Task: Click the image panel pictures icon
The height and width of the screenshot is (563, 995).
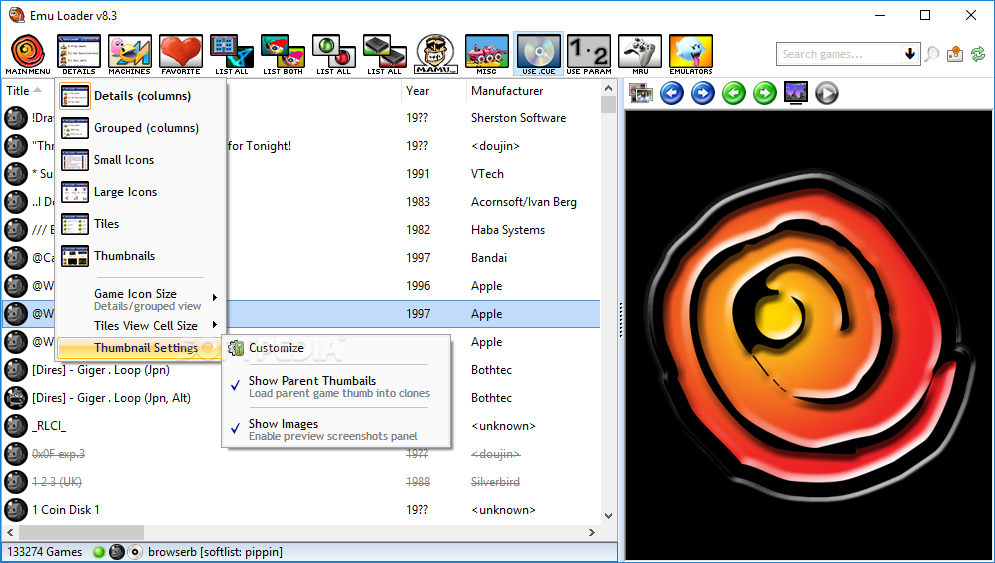Action: (641, 93)
